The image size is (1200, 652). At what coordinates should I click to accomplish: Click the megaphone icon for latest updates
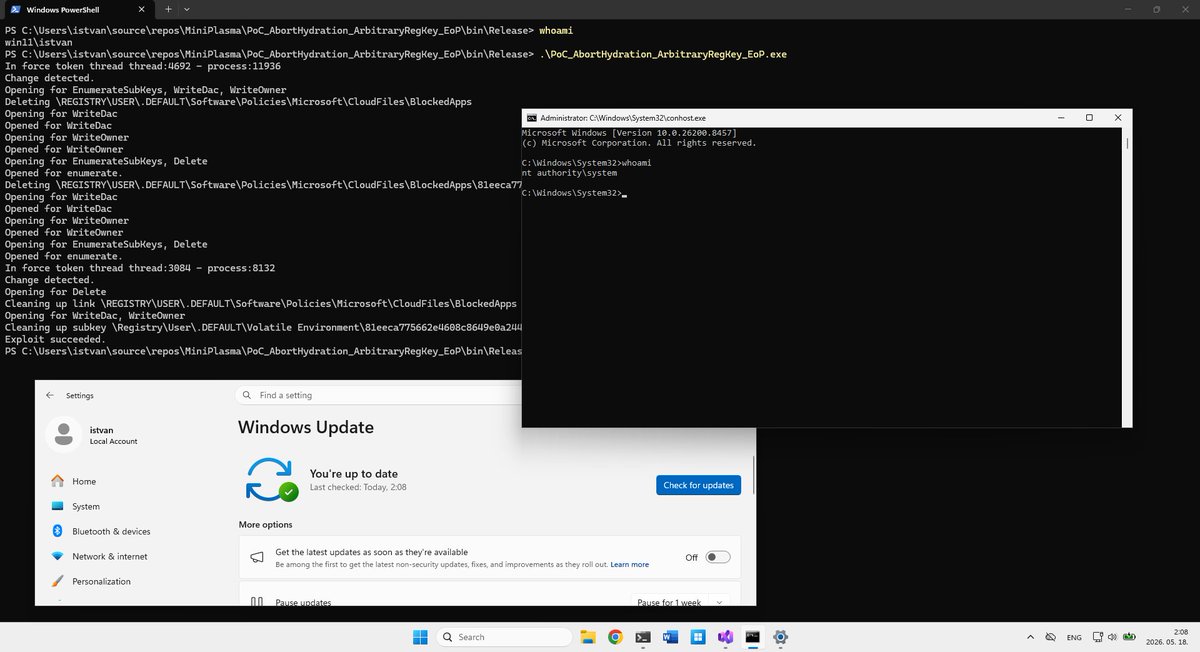(257, 557)
